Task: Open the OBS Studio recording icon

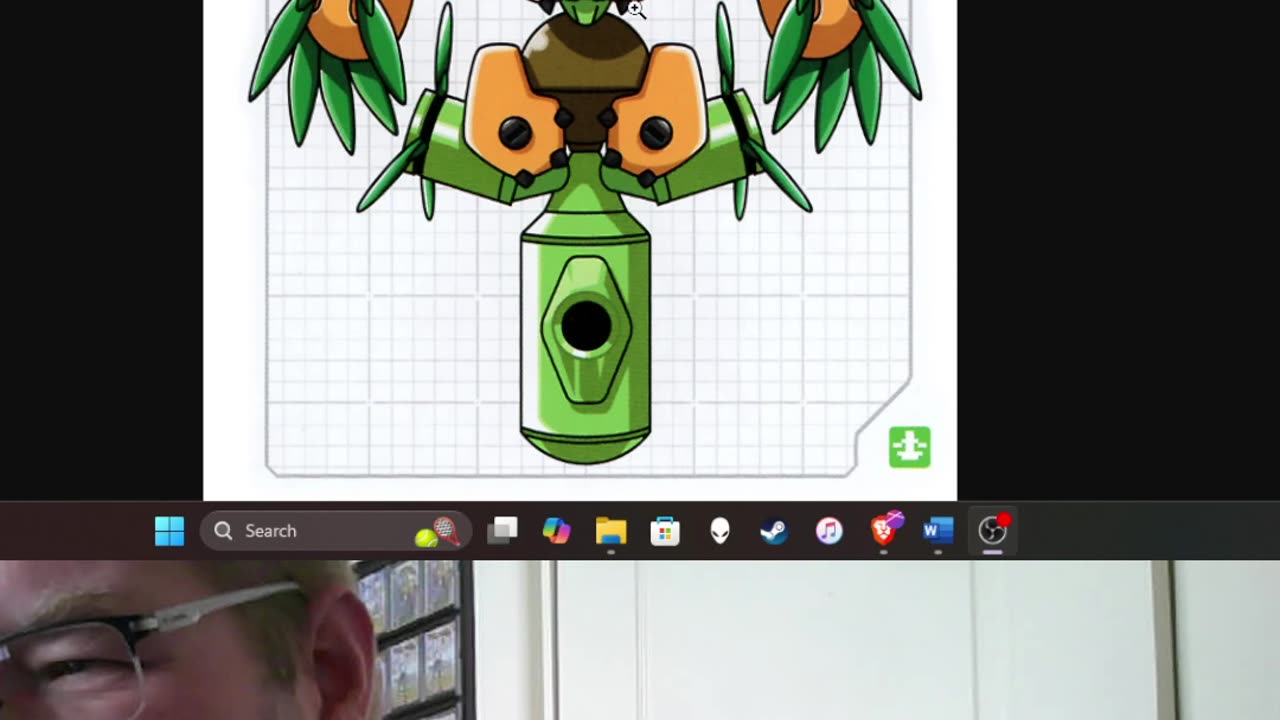Action: point(993,531)
